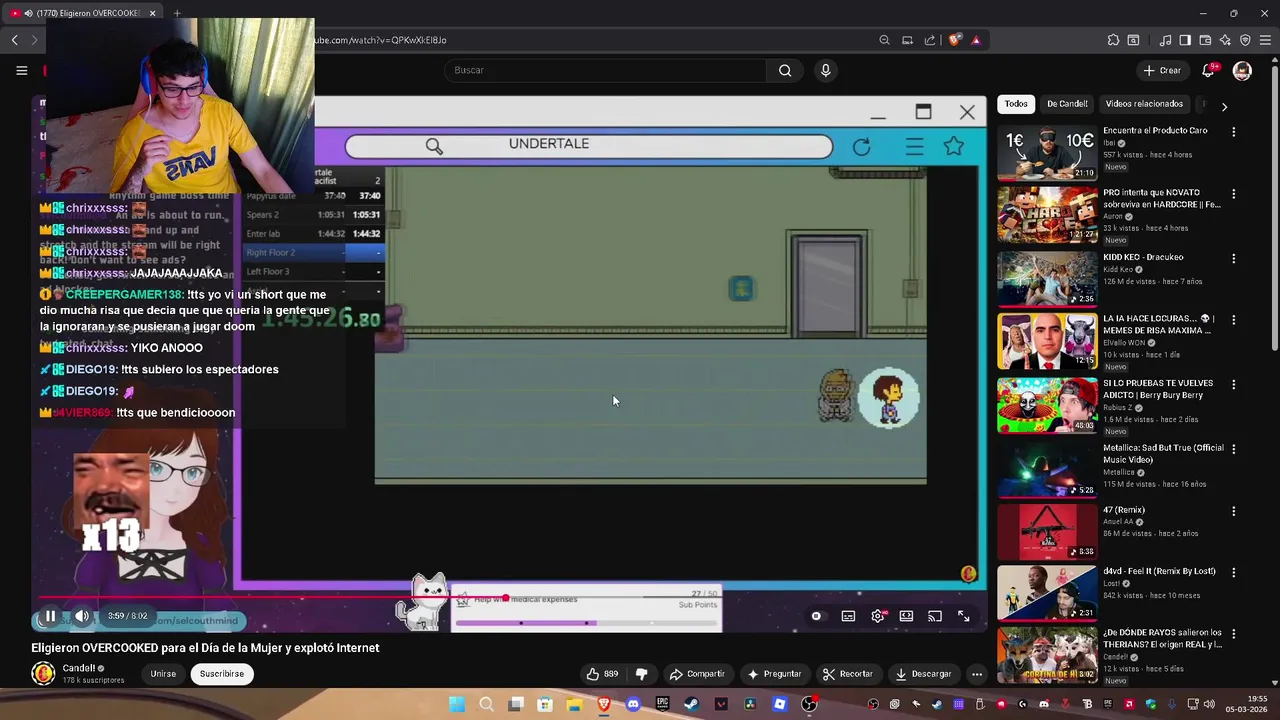Open options for Encuentra el Producto Caro
Image resolution: width=1280 pixels, height=720 pixels.
coord(1233,131)
